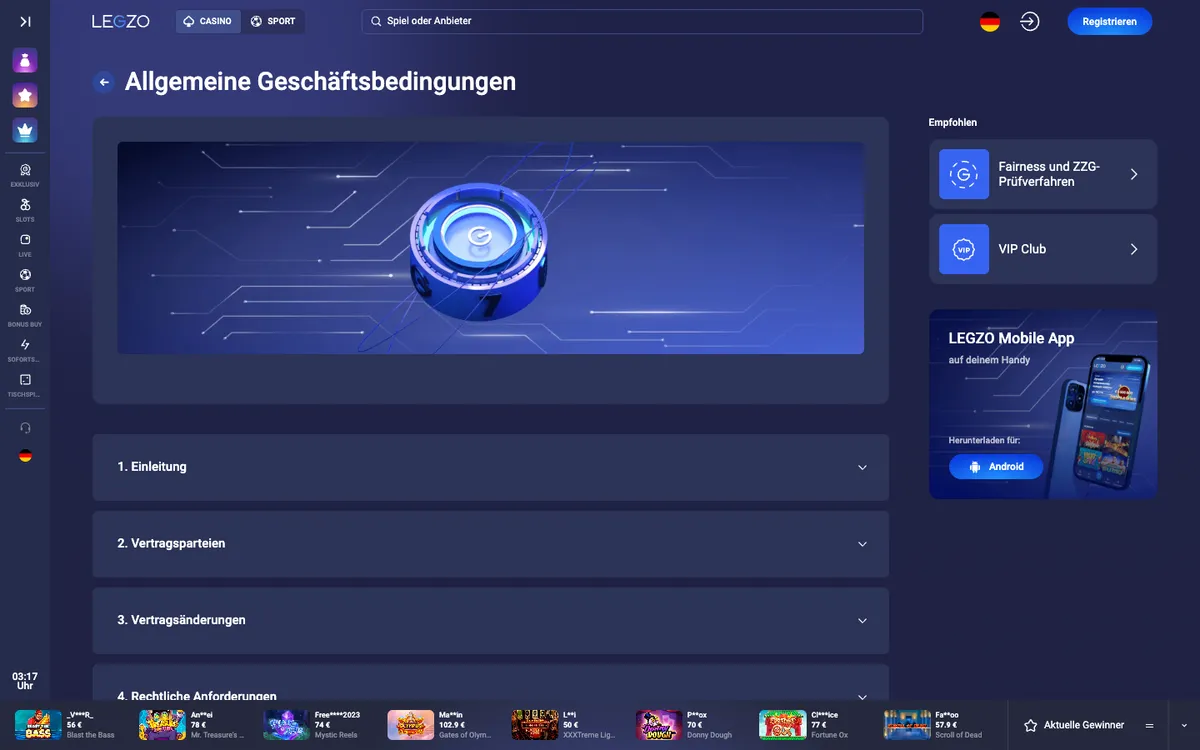The image size is (1200, 750).
Task: Click the search magnifier icon
Action: click(376, 21)
